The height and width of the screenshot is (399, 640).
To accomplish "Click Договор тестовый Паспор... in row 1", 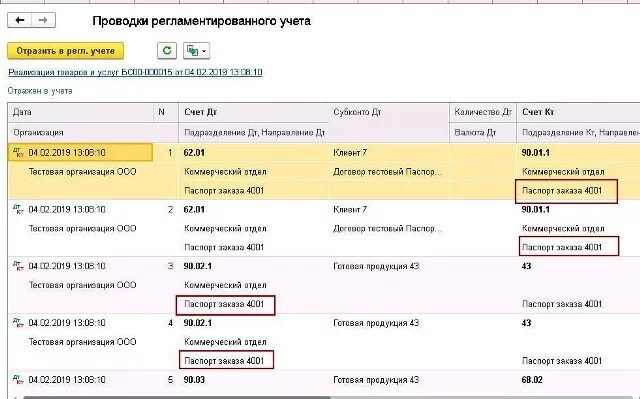I will 387,172.
